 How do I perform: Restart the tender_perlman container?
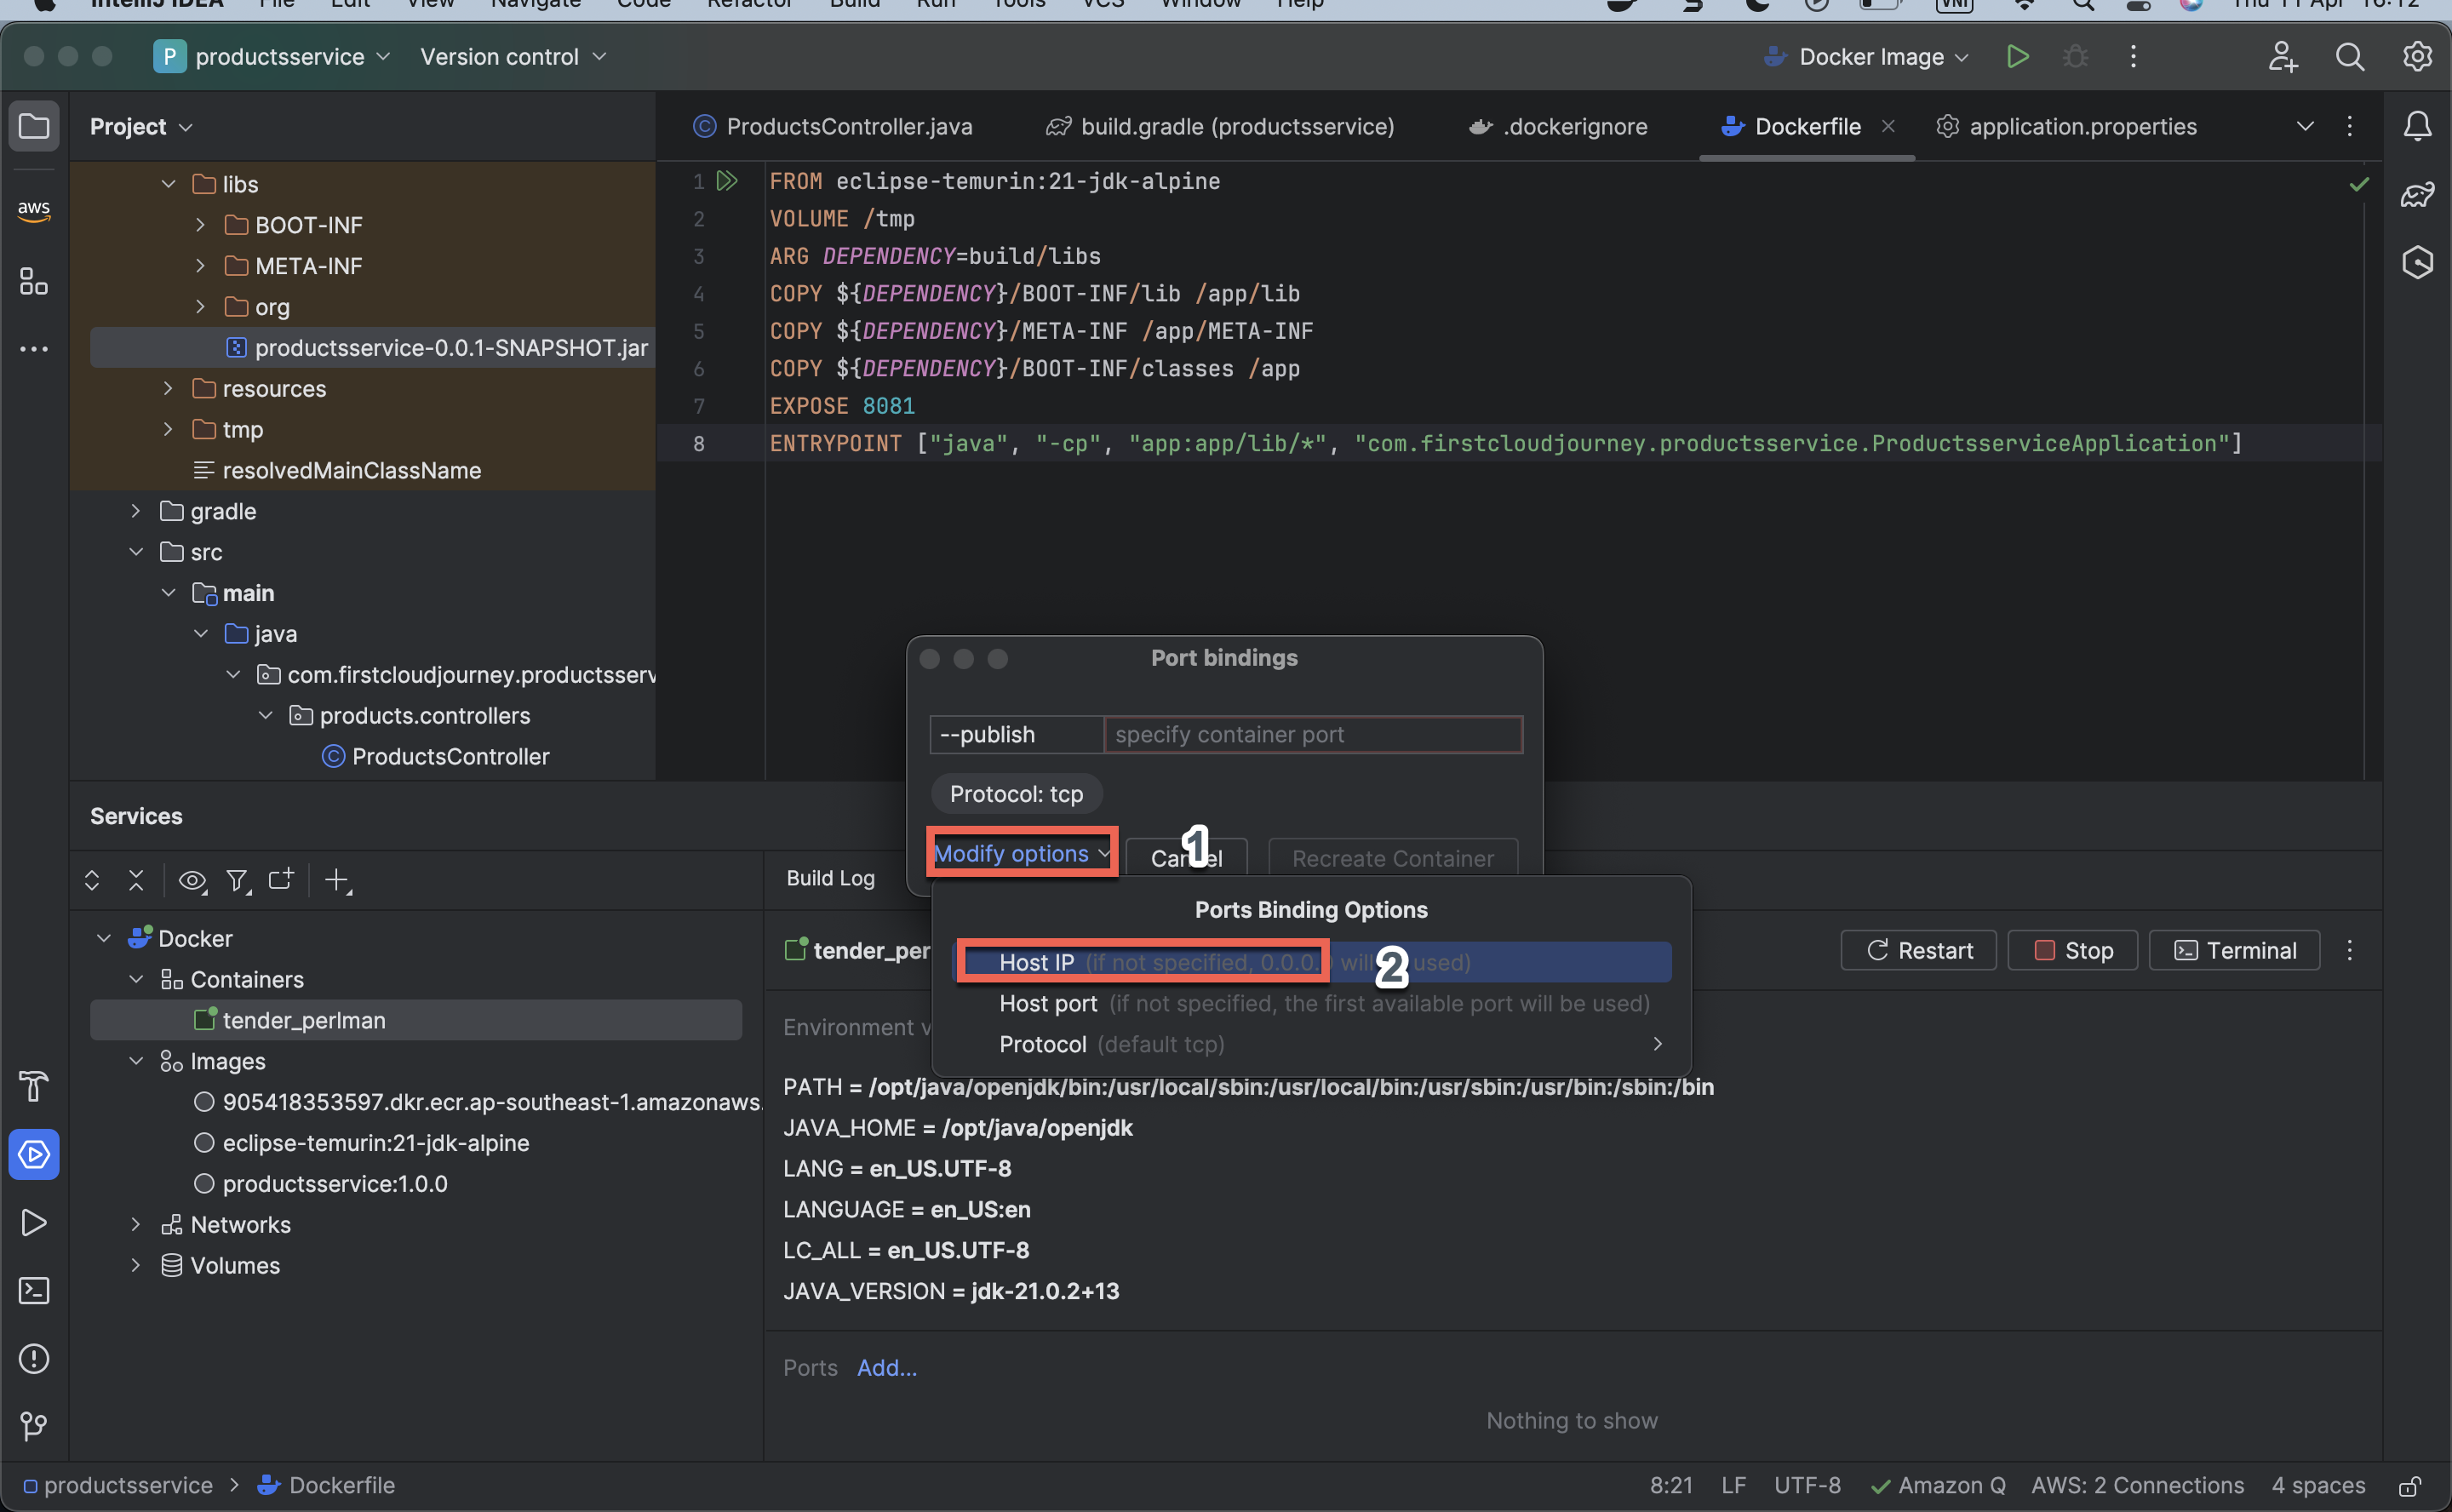tap(1918, 951)
